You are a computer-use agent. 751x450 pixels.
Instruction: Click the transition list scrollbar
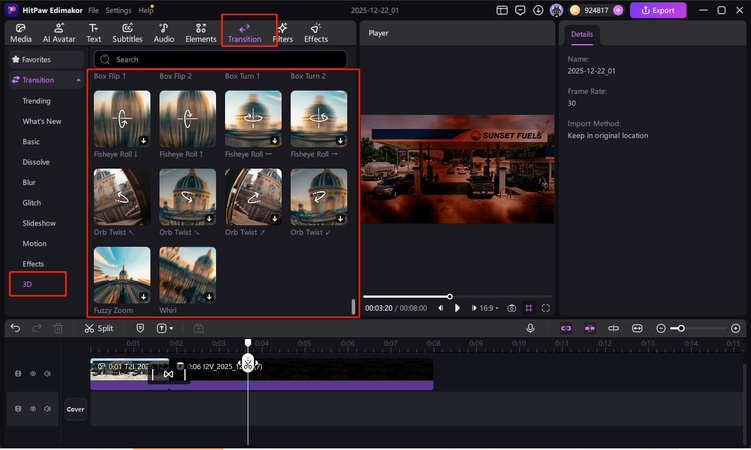353,307
